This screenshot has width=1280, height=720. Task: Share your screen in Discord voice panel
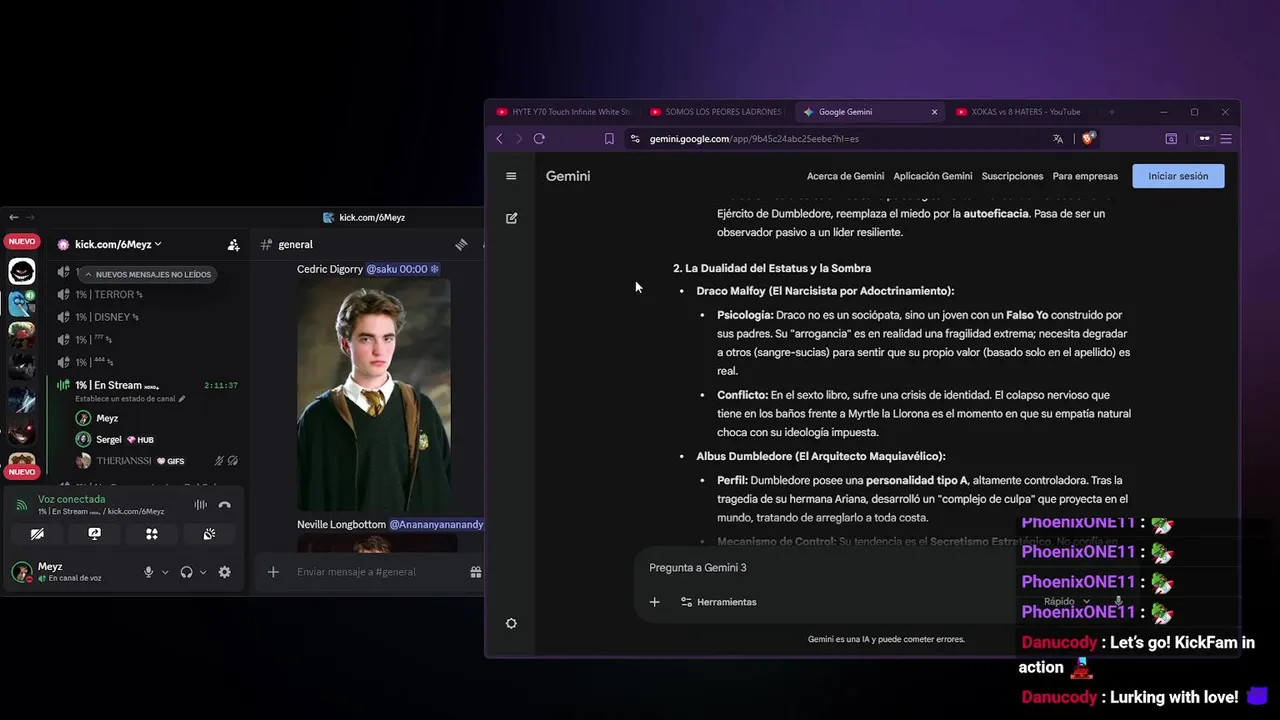[94, 534]
